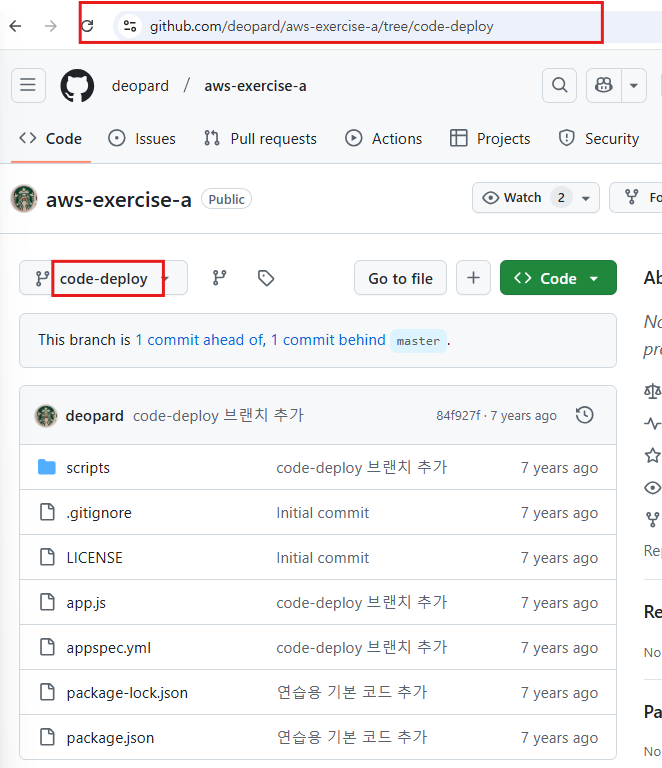Open the .gitignore file
Image resolution: width=662 pixels, height=768 pixels.
[x=99, y=513]
